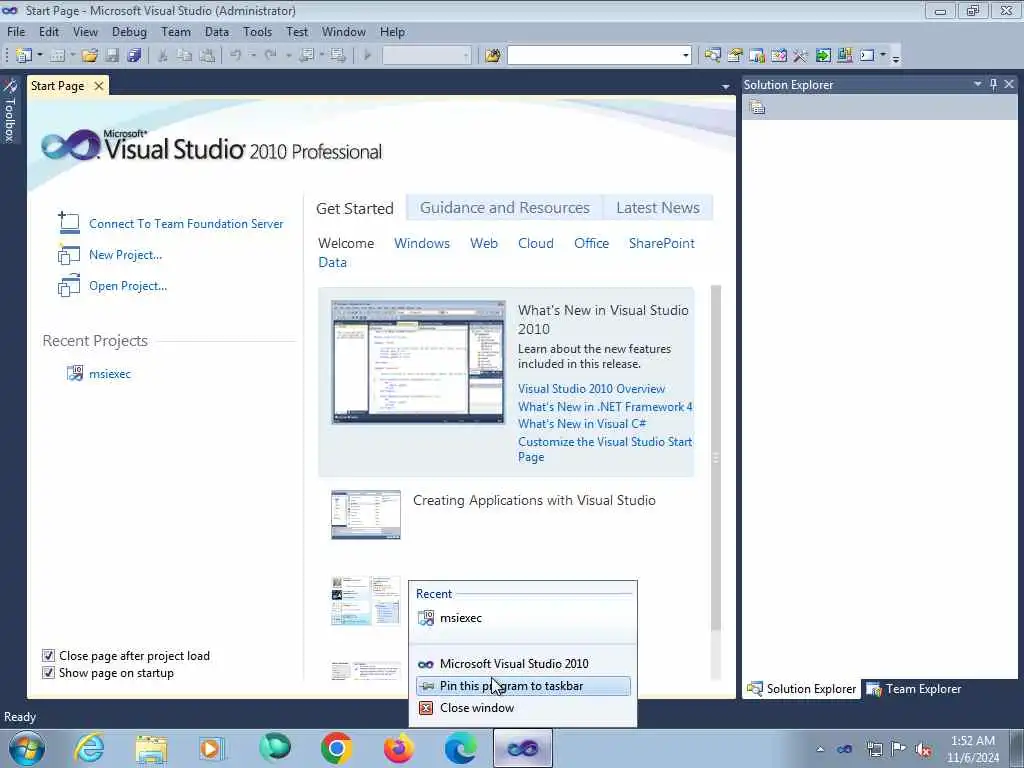Click the Open File folder icon
This screenshot has width=1024, height=768.
point(89,56)
